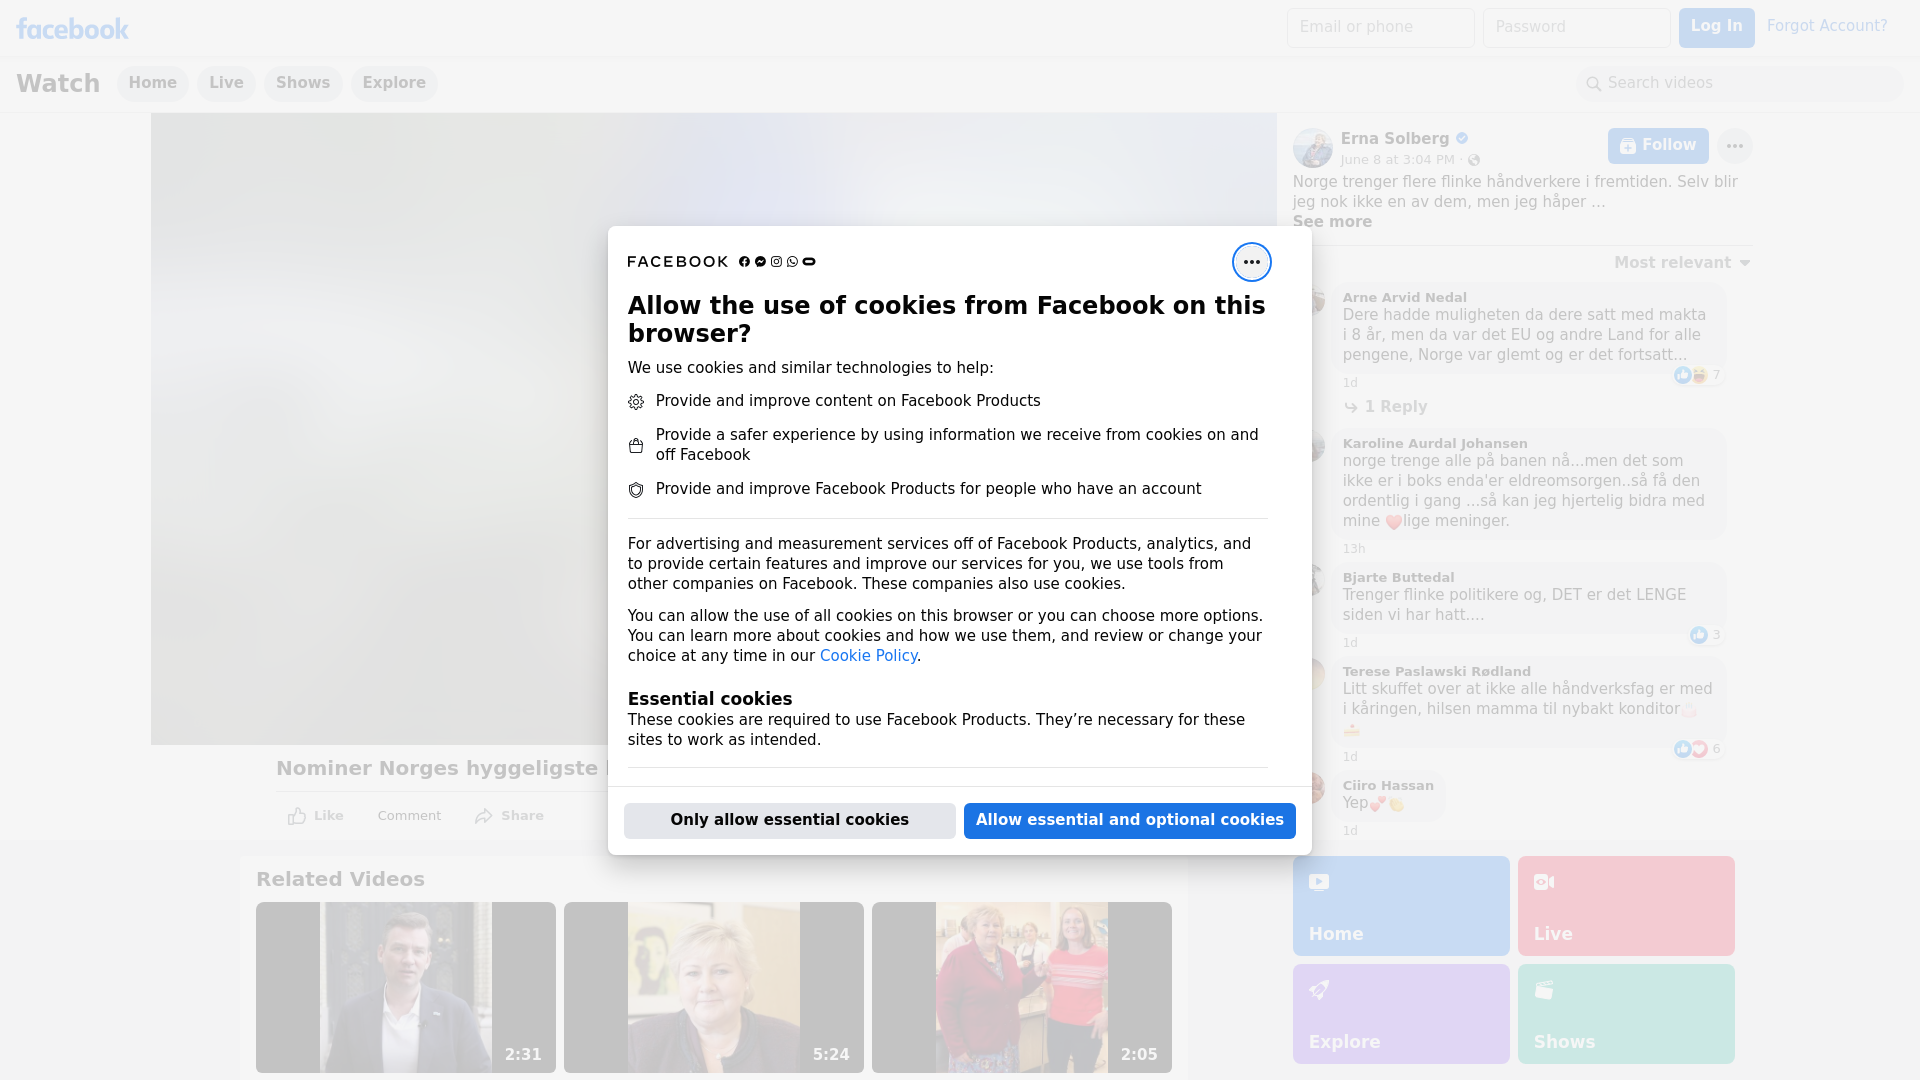
Task: Click the Watch heading
Action: tap(58, 83)
